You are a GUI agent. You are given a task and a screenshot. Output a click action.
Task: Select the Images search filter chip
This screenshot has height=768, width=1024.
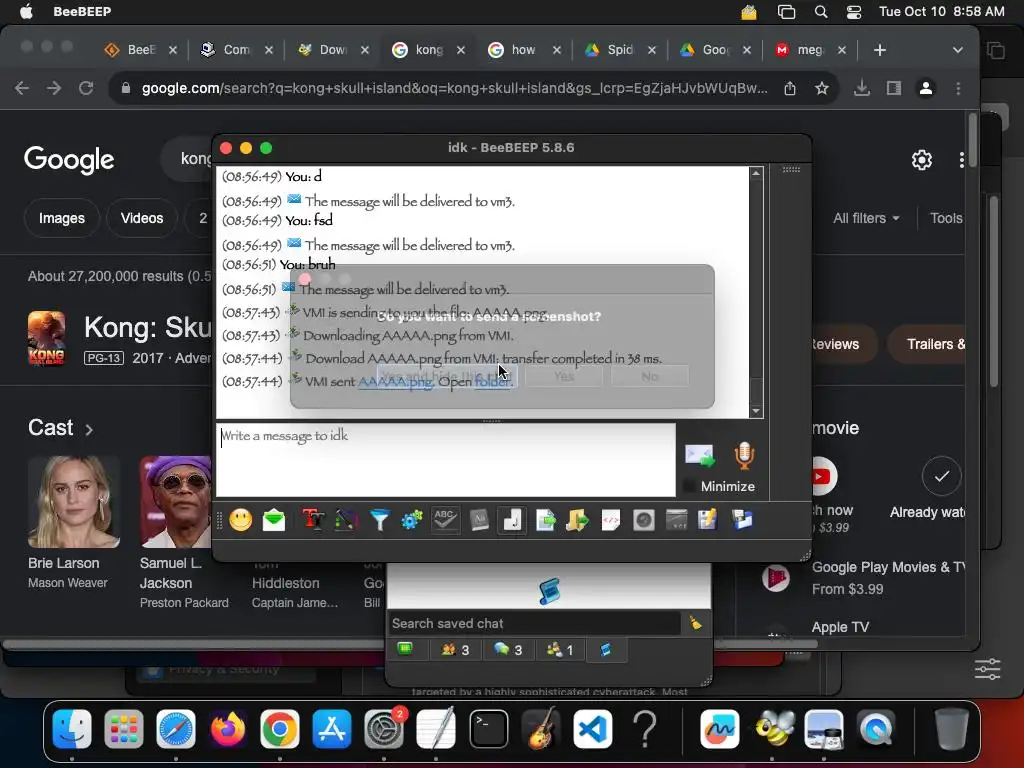click(x=61, y=218)
